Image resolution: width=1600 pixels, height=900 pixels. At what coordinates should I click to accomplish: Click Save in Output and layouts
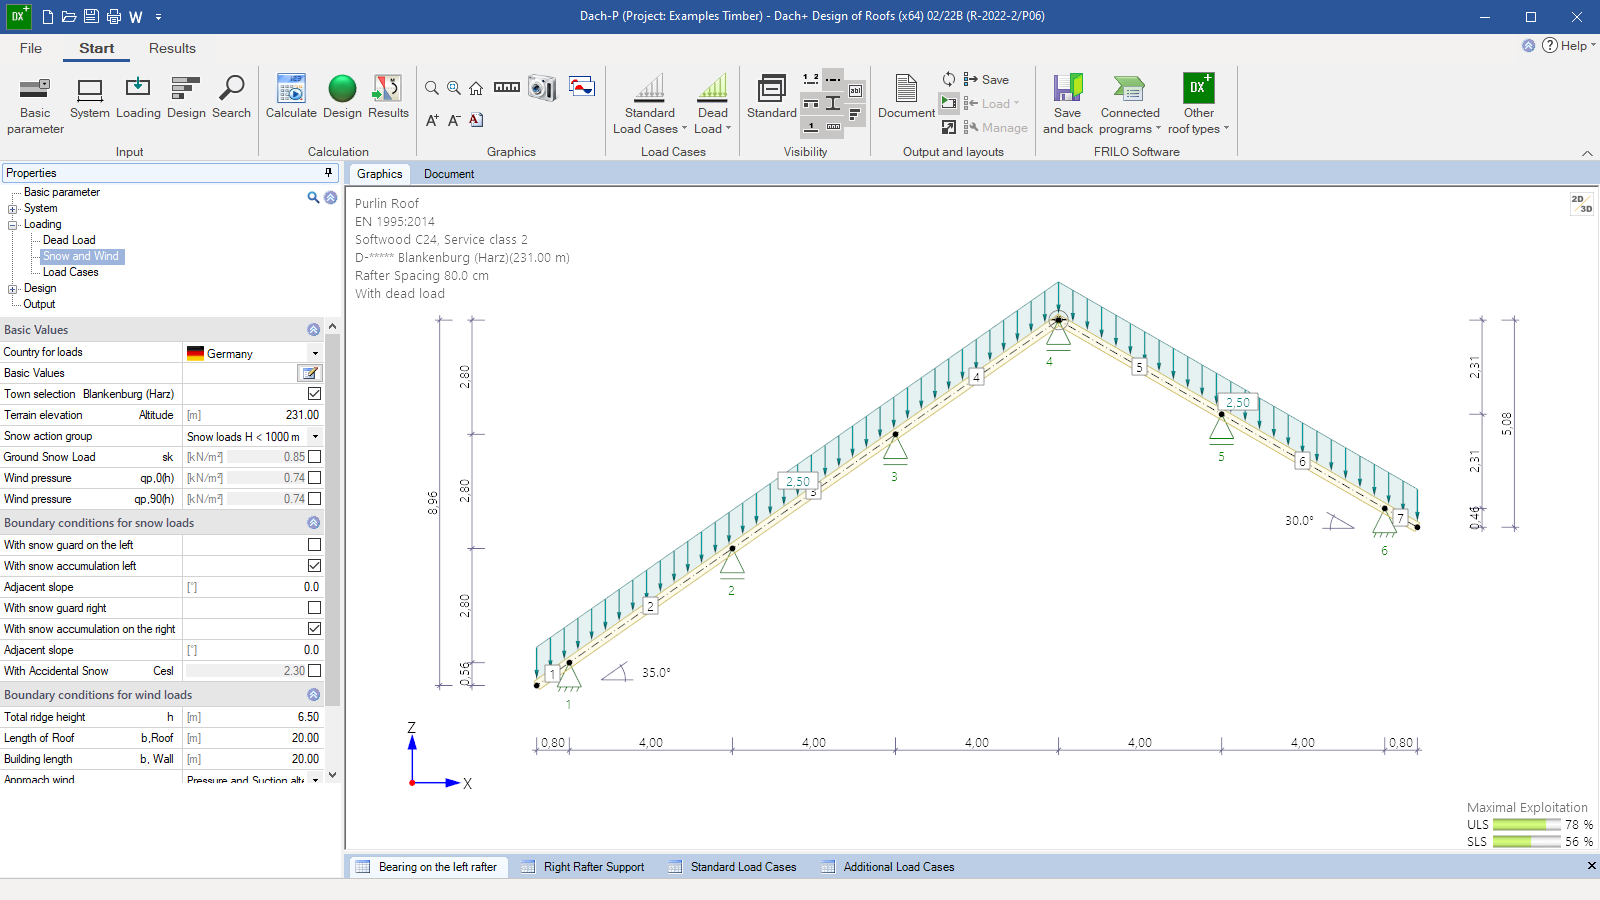pyautogui.click(x=986, y=79)
